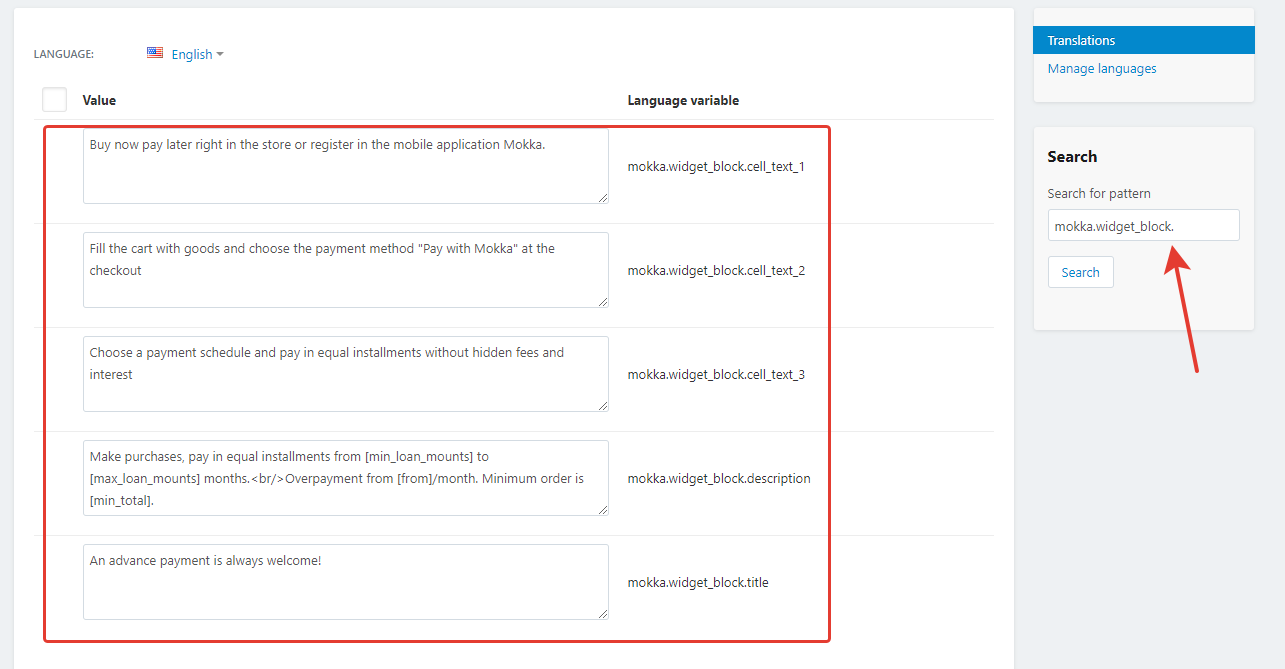Viewport: 1285px width, 669px height.
Task: Edit the "Fill the cart with goods" text box
Action: pyautogui.click(x=345, y=270)
